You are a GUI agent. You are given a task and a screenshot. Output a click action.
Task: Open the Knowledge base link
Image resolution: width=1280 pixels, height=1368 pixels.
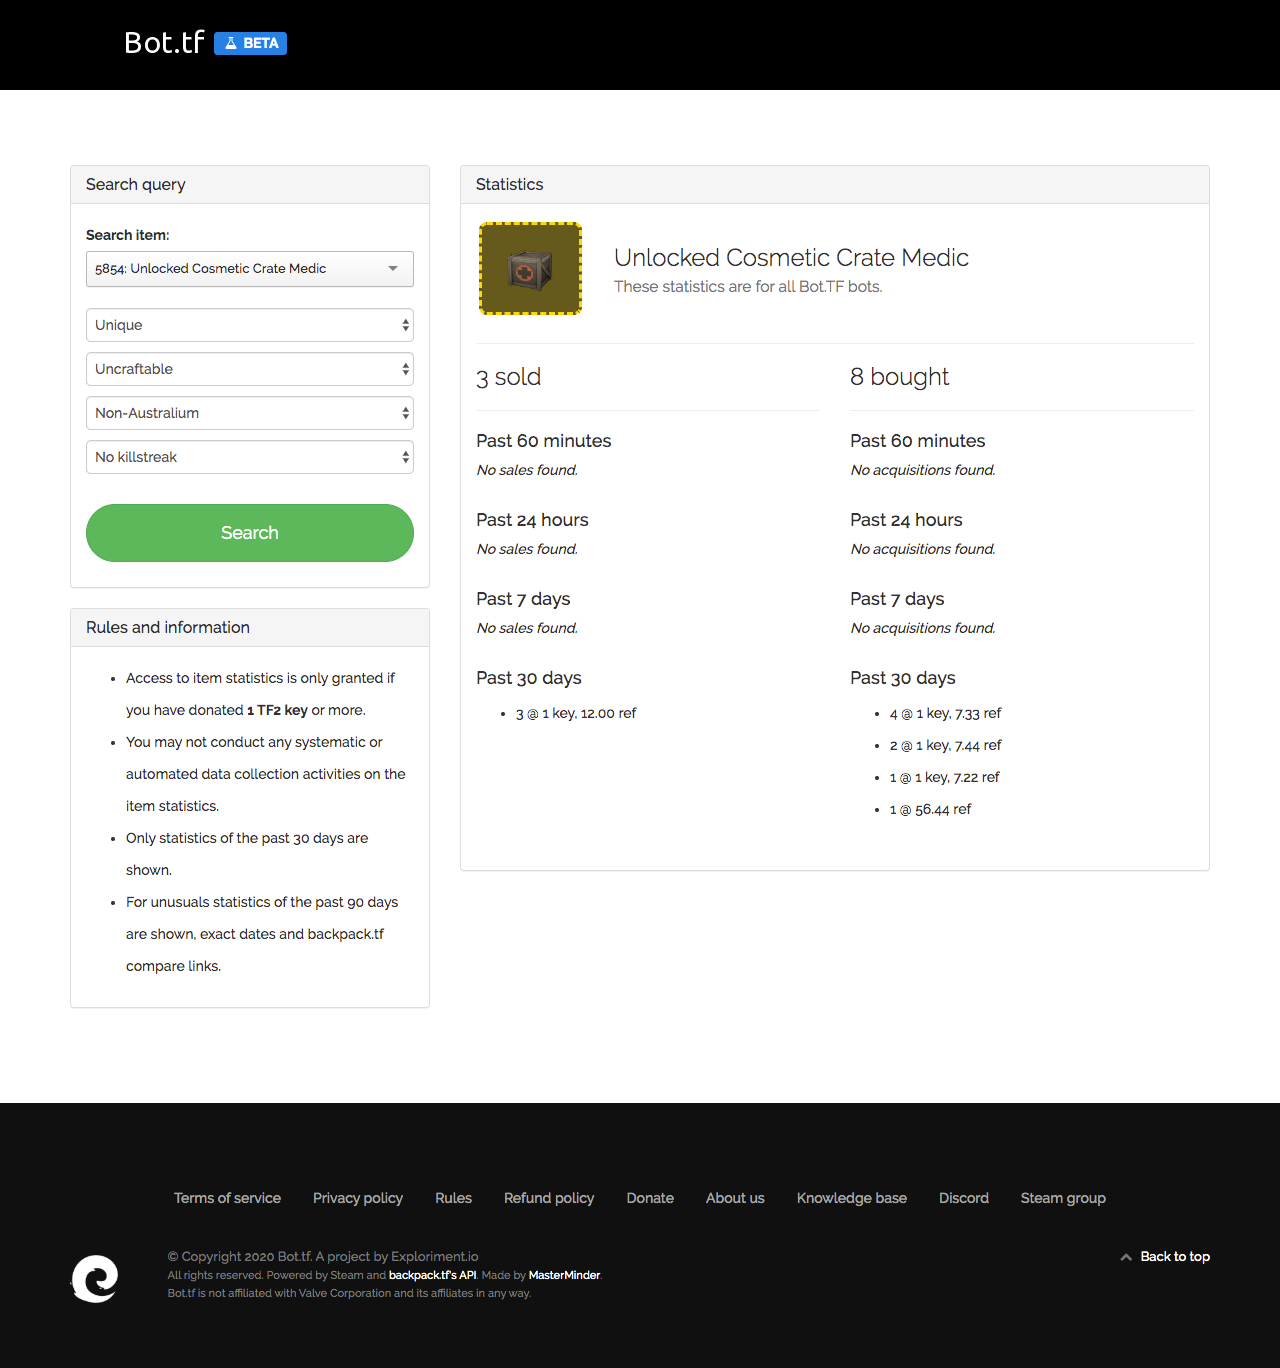point(852,1198)
